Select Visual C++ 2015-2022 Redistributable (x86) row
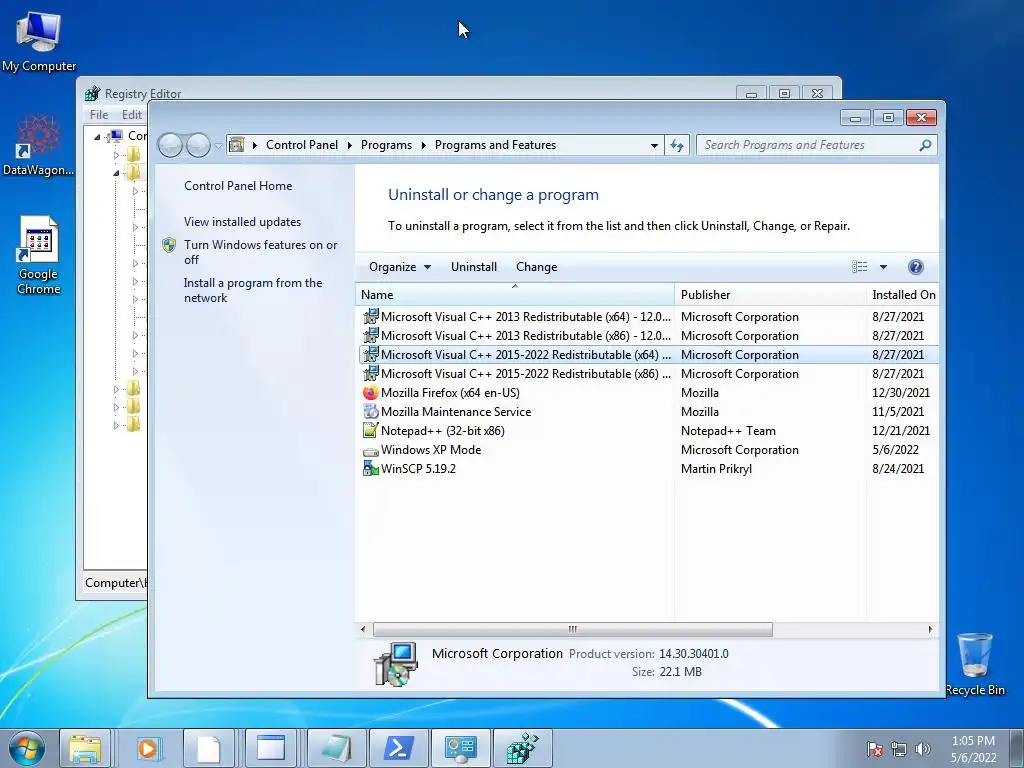 click(648, 374)
